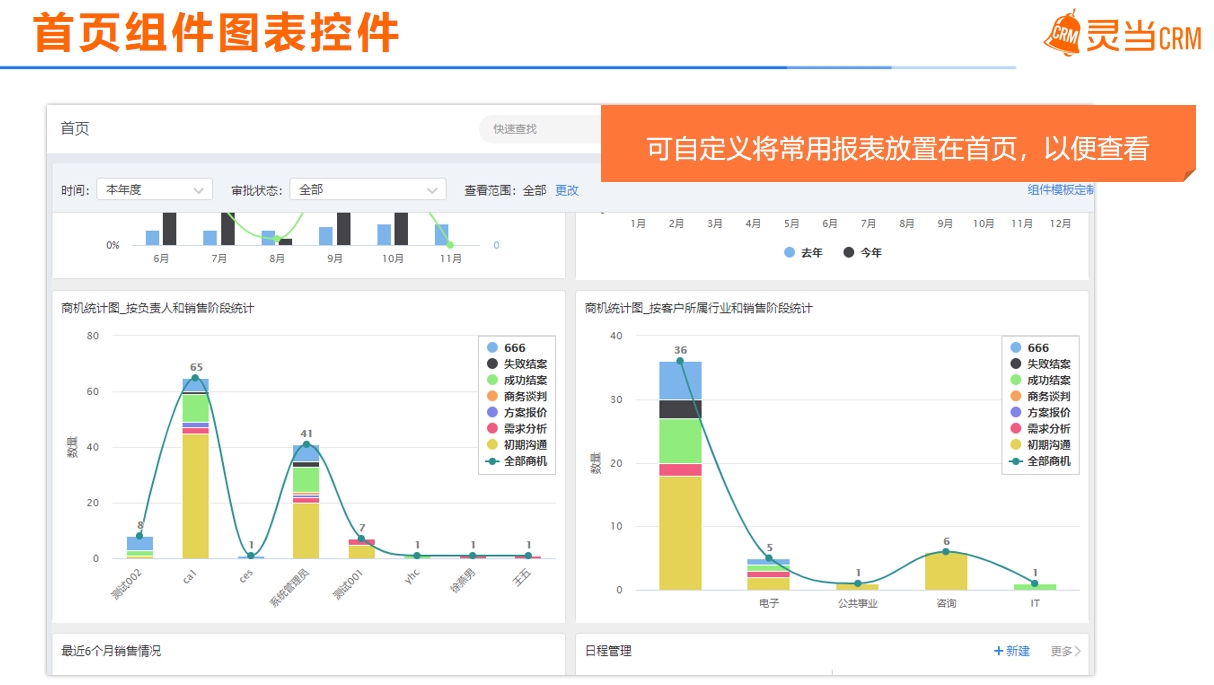This screenshot has height=685, width=1214.
Task: Click the 商机统计图_按负责人和销售阶段统计 chart title
Action: coord(157,308)
